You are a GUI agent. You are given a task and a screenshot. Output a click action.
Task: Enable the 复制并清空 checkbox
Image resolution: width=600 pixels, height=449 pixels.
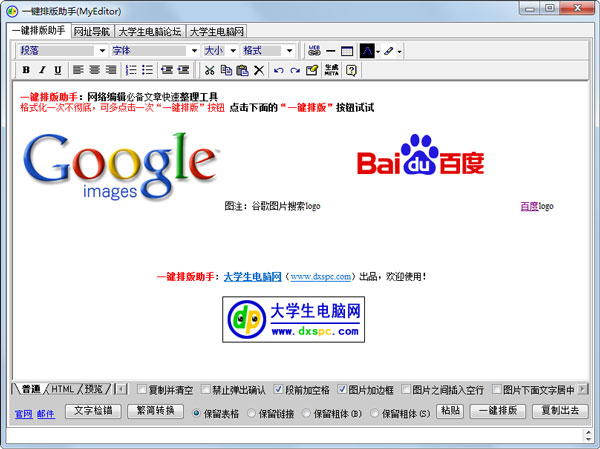click(142, 390)
